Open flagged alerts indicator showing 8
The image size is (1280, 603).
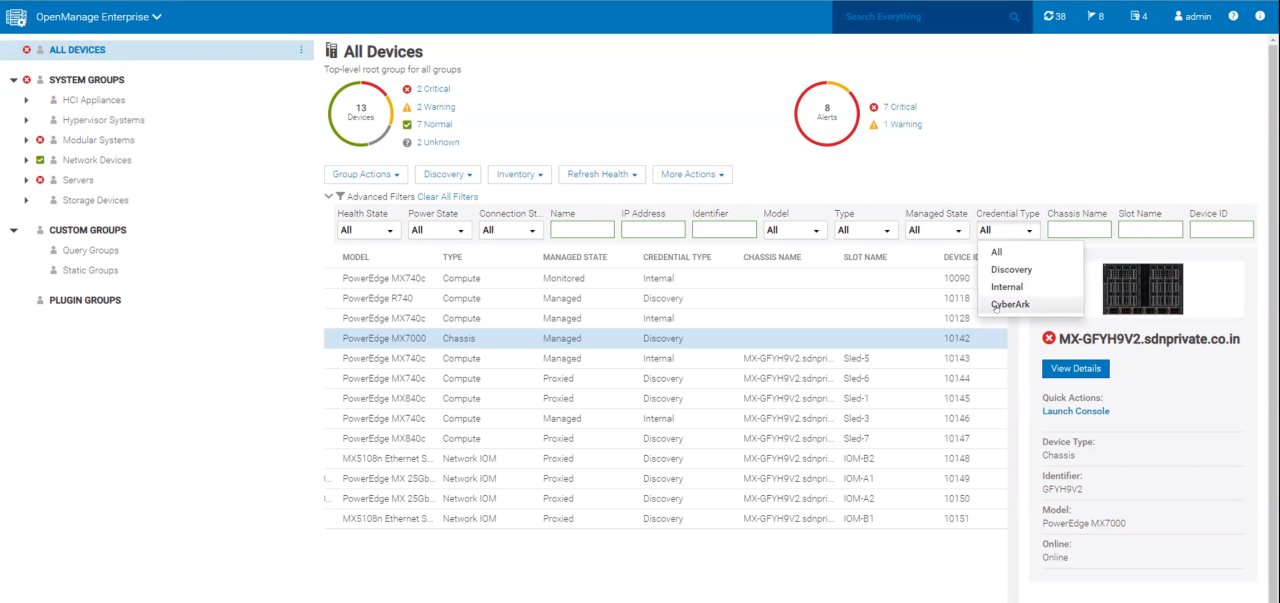coord(1095,17)
